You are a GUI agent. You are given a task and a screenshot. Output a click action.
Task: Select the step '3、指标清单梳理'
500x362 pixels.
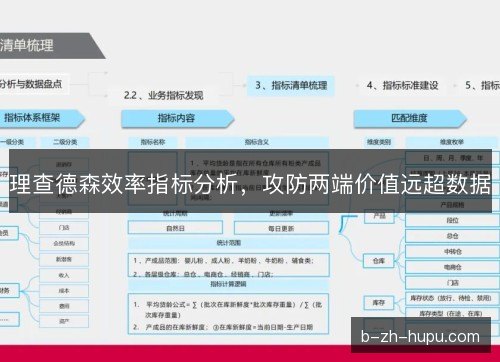click(x=291, y=86)
